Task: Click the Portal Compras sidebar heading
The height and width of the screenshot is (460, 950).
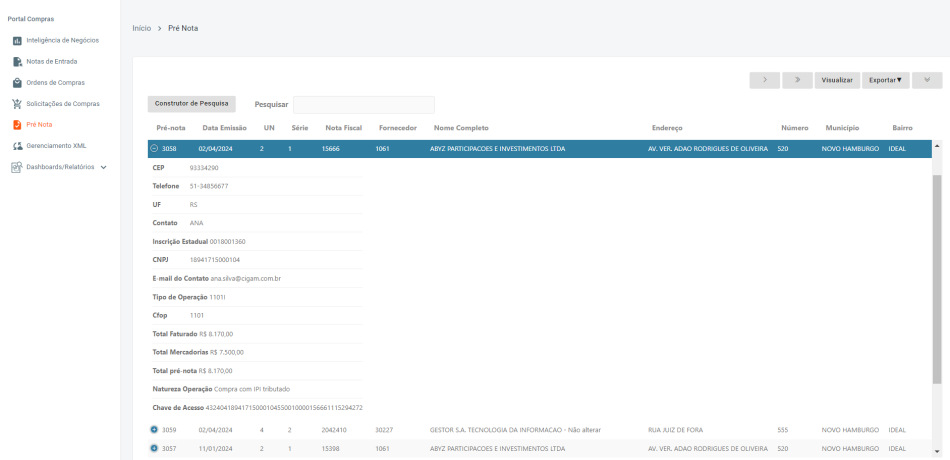Action: click(x=31, y=19)
